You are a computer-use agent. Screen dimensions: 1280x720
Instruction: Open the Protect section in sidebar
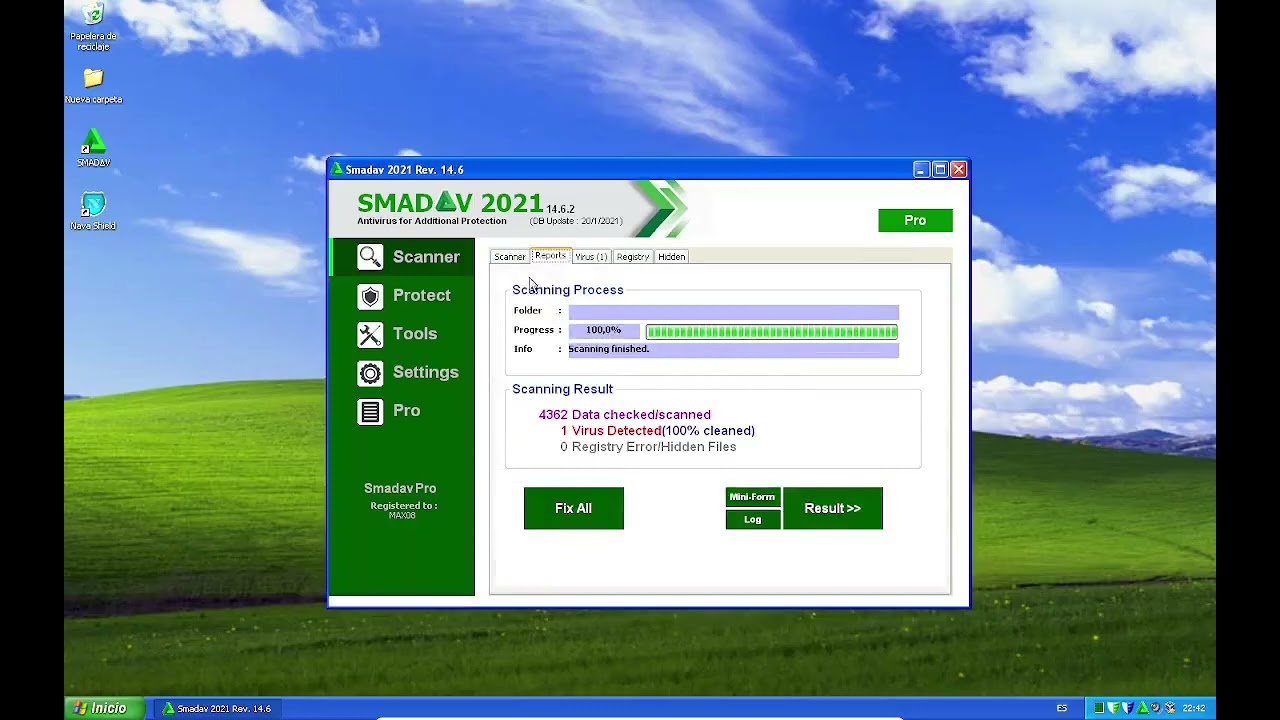(404, 296)
